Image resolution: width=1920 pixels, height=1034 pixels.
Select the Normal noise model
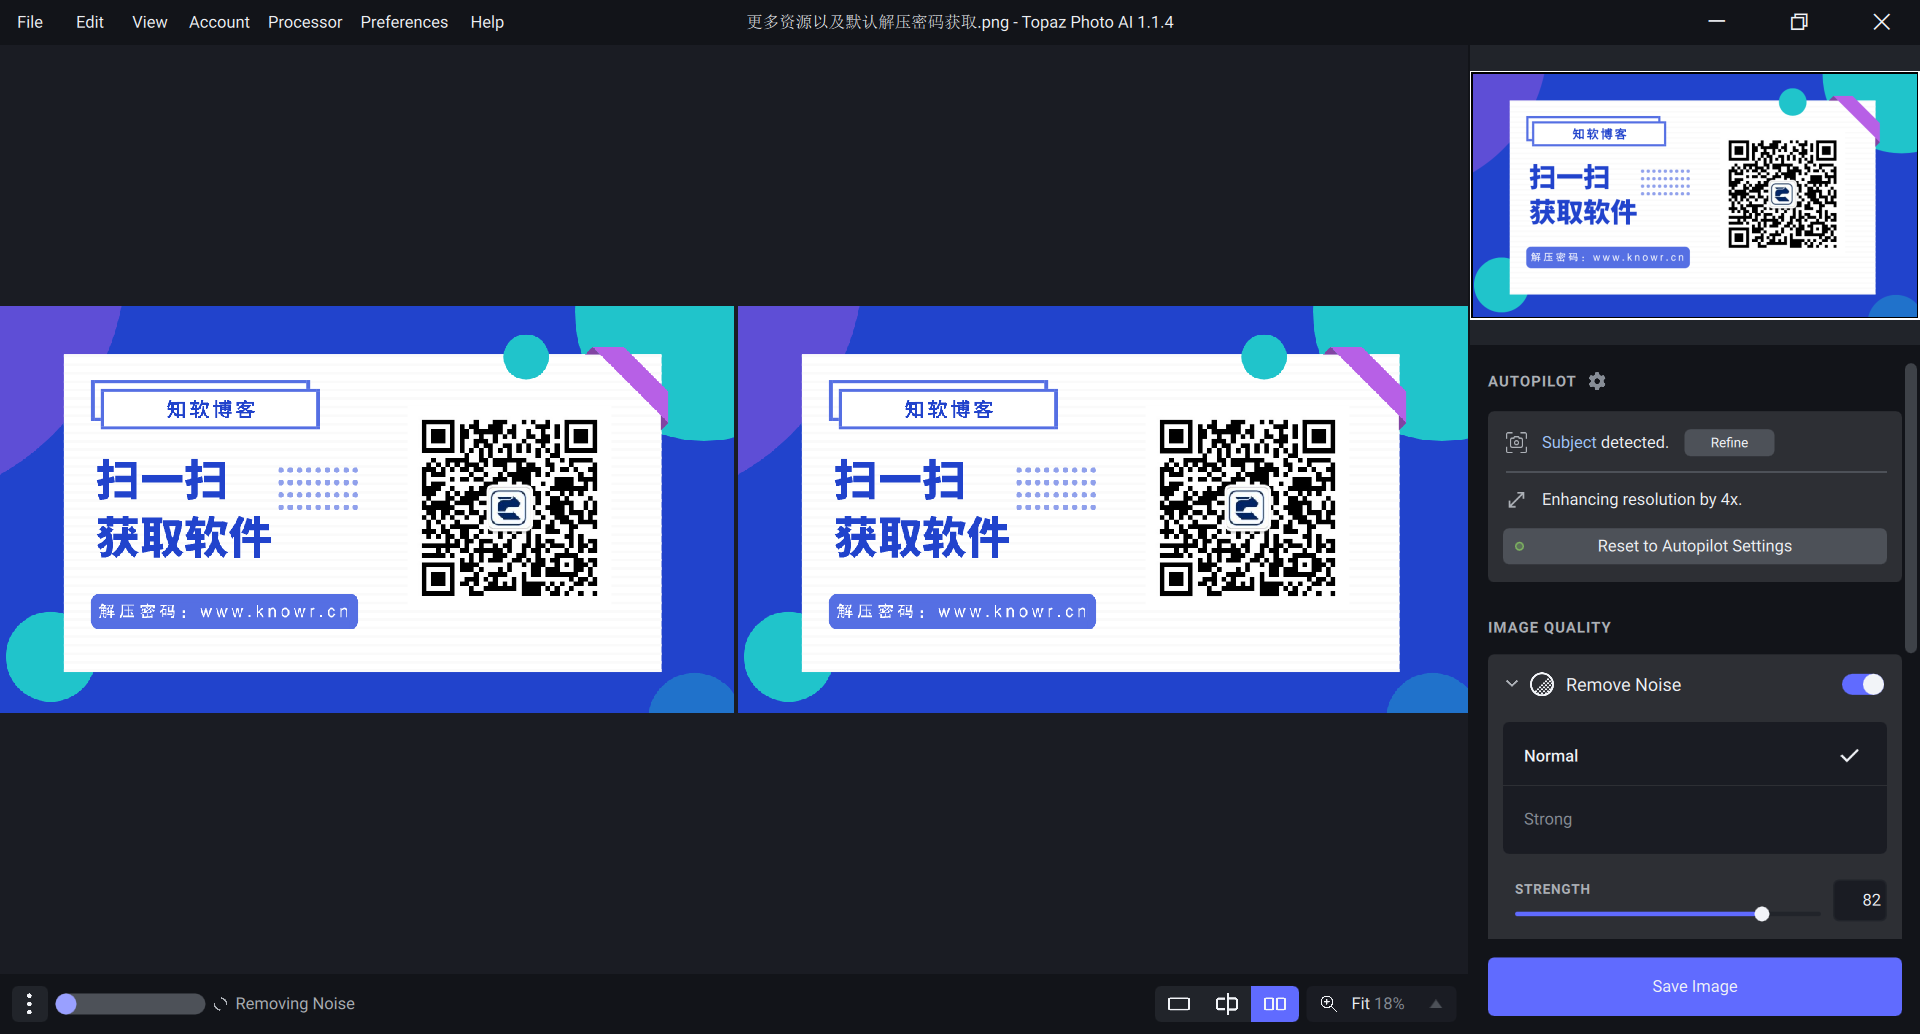(x=1694, y=755)
